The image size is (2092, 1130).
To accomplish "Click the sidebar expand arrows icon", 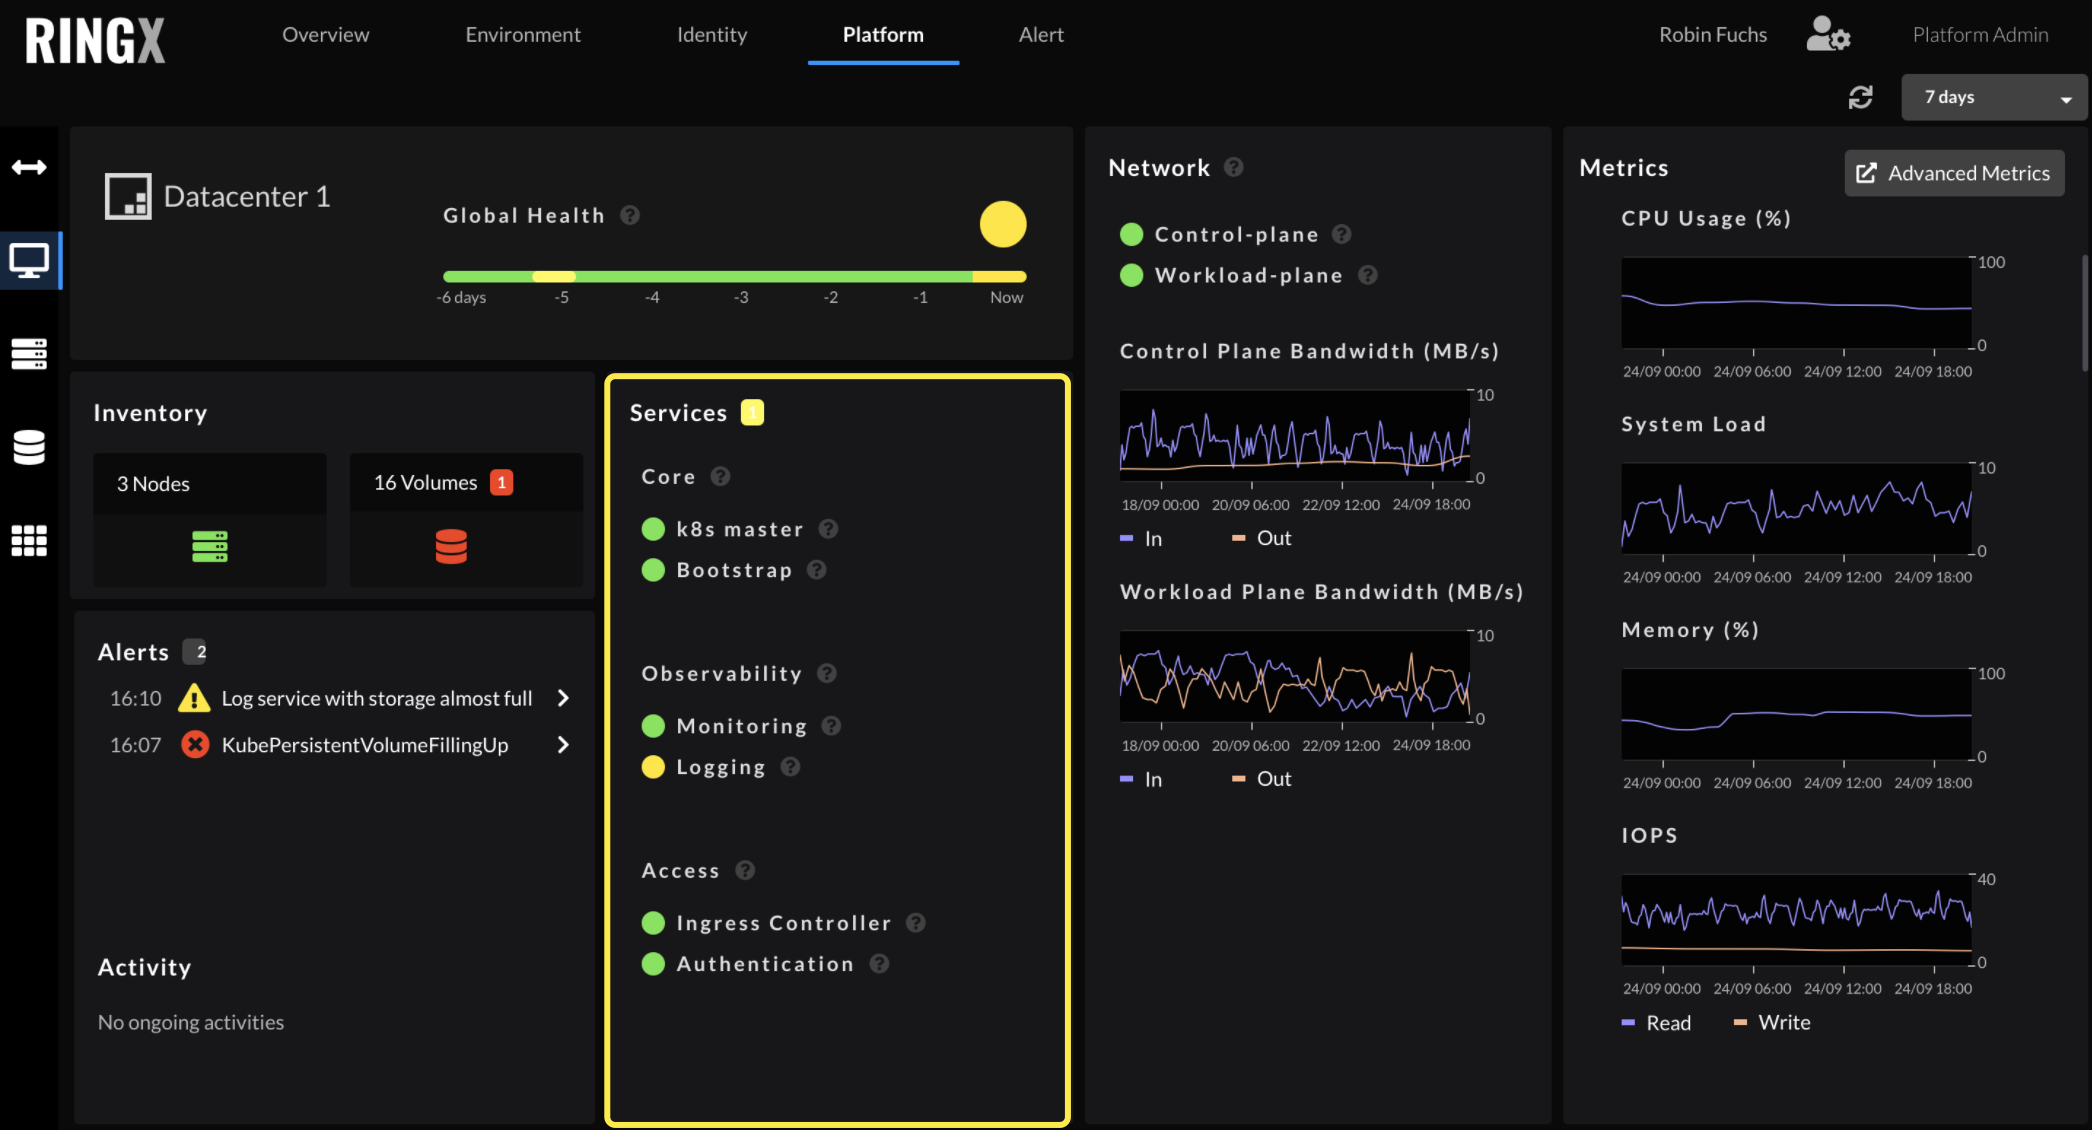I will coord(29,167).
